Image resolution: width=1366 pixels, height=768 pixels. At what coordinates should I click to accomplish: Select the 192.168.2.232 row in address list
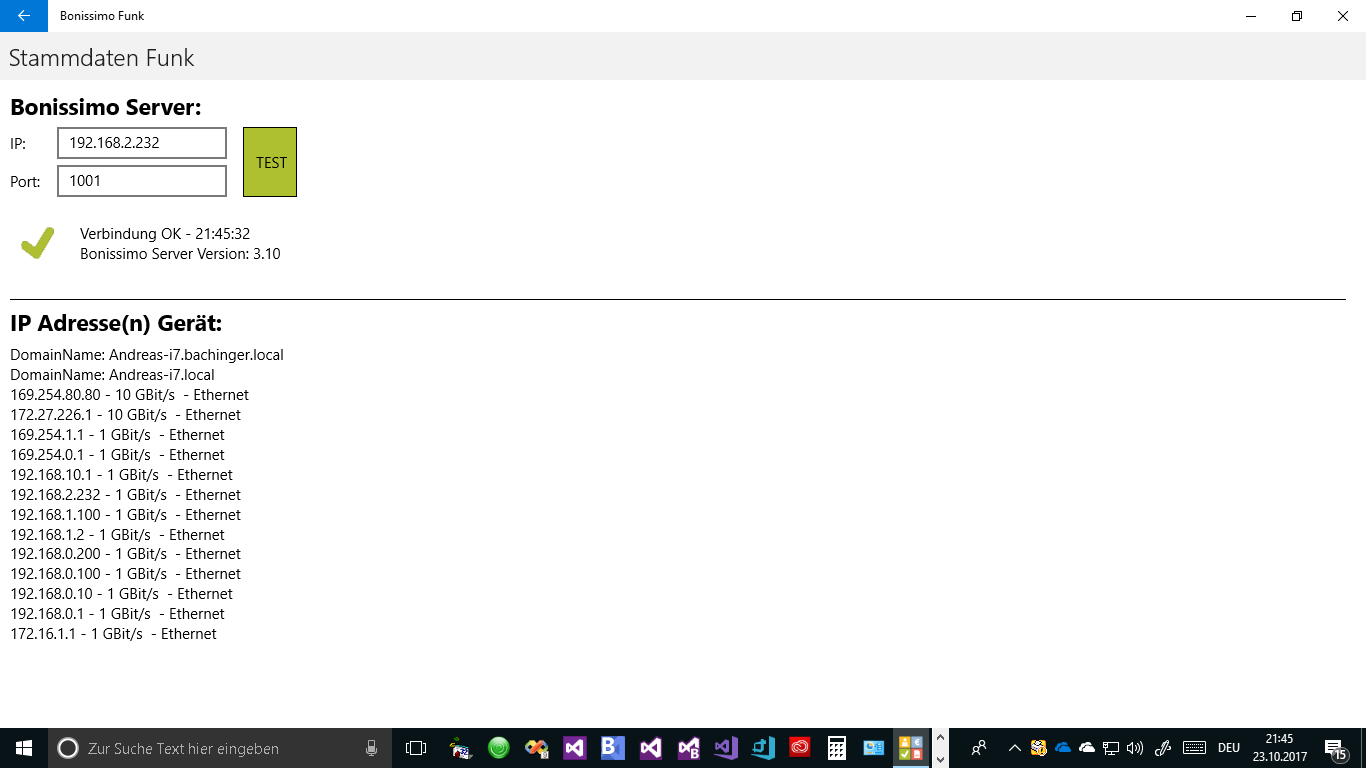click(x=125, y=495)
